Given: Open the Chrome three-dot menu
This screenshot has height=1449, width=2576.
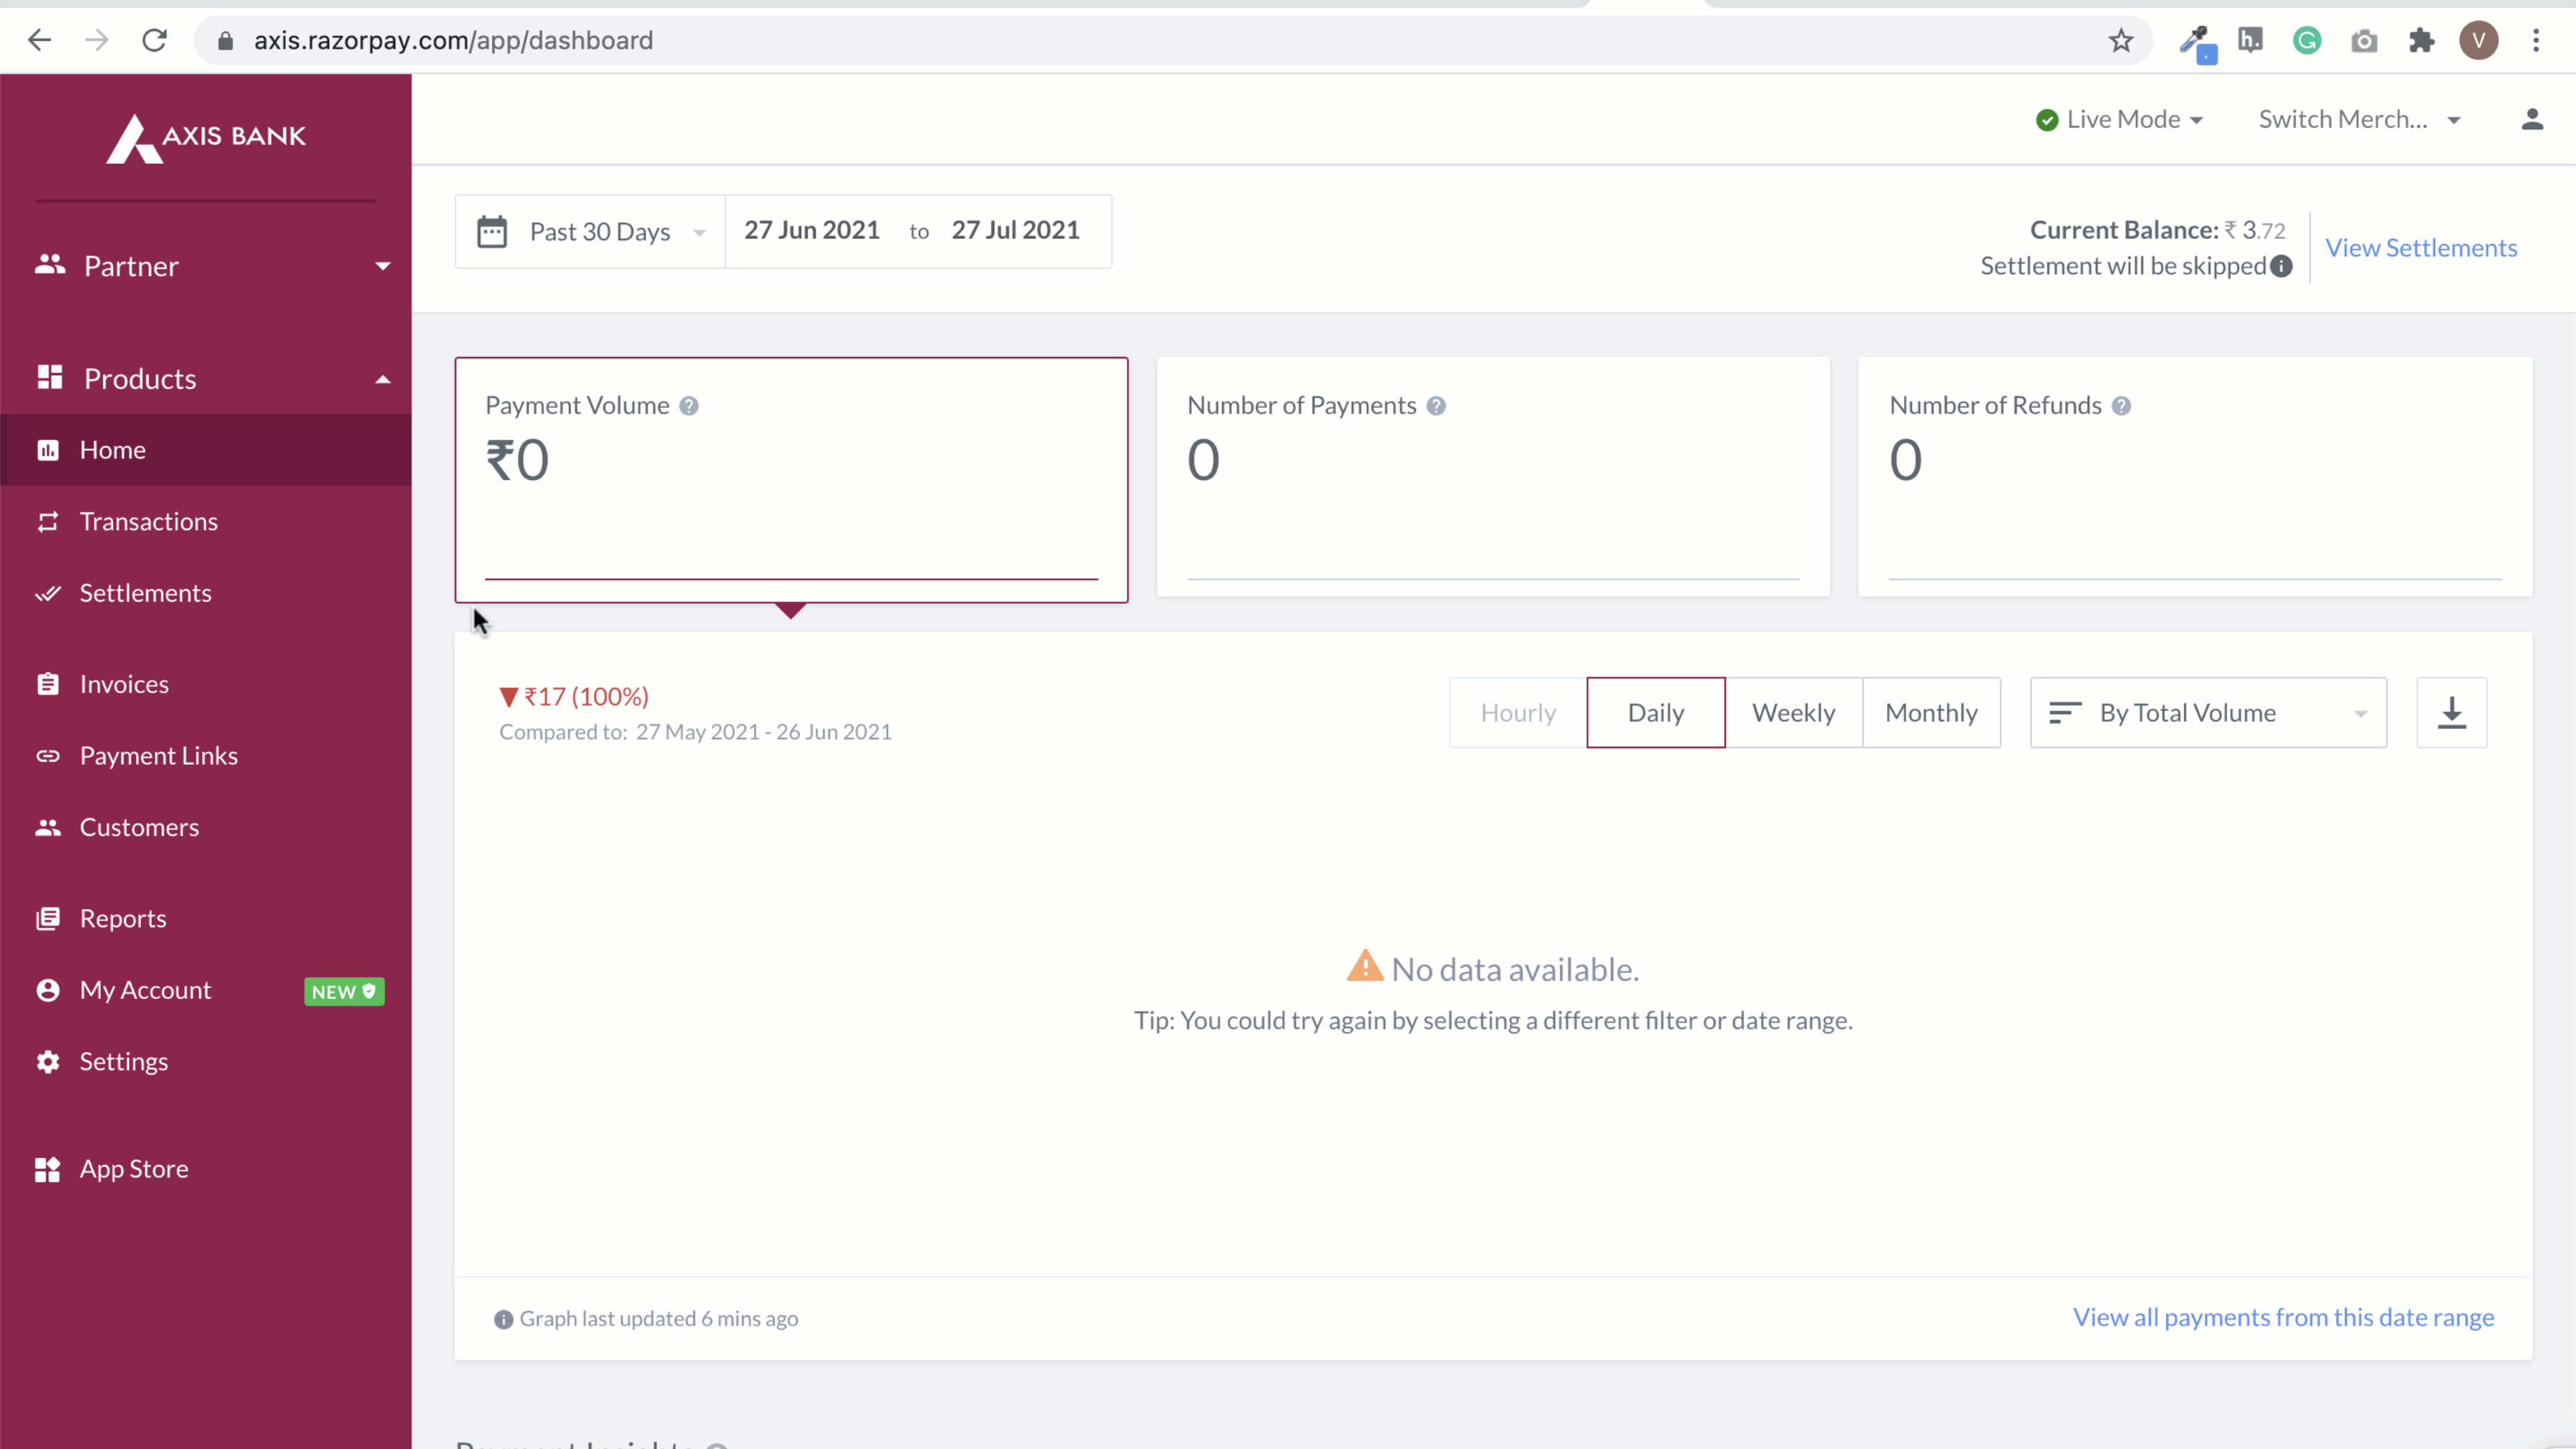Looking at the screenshot, I should (x=2536, y=40).
